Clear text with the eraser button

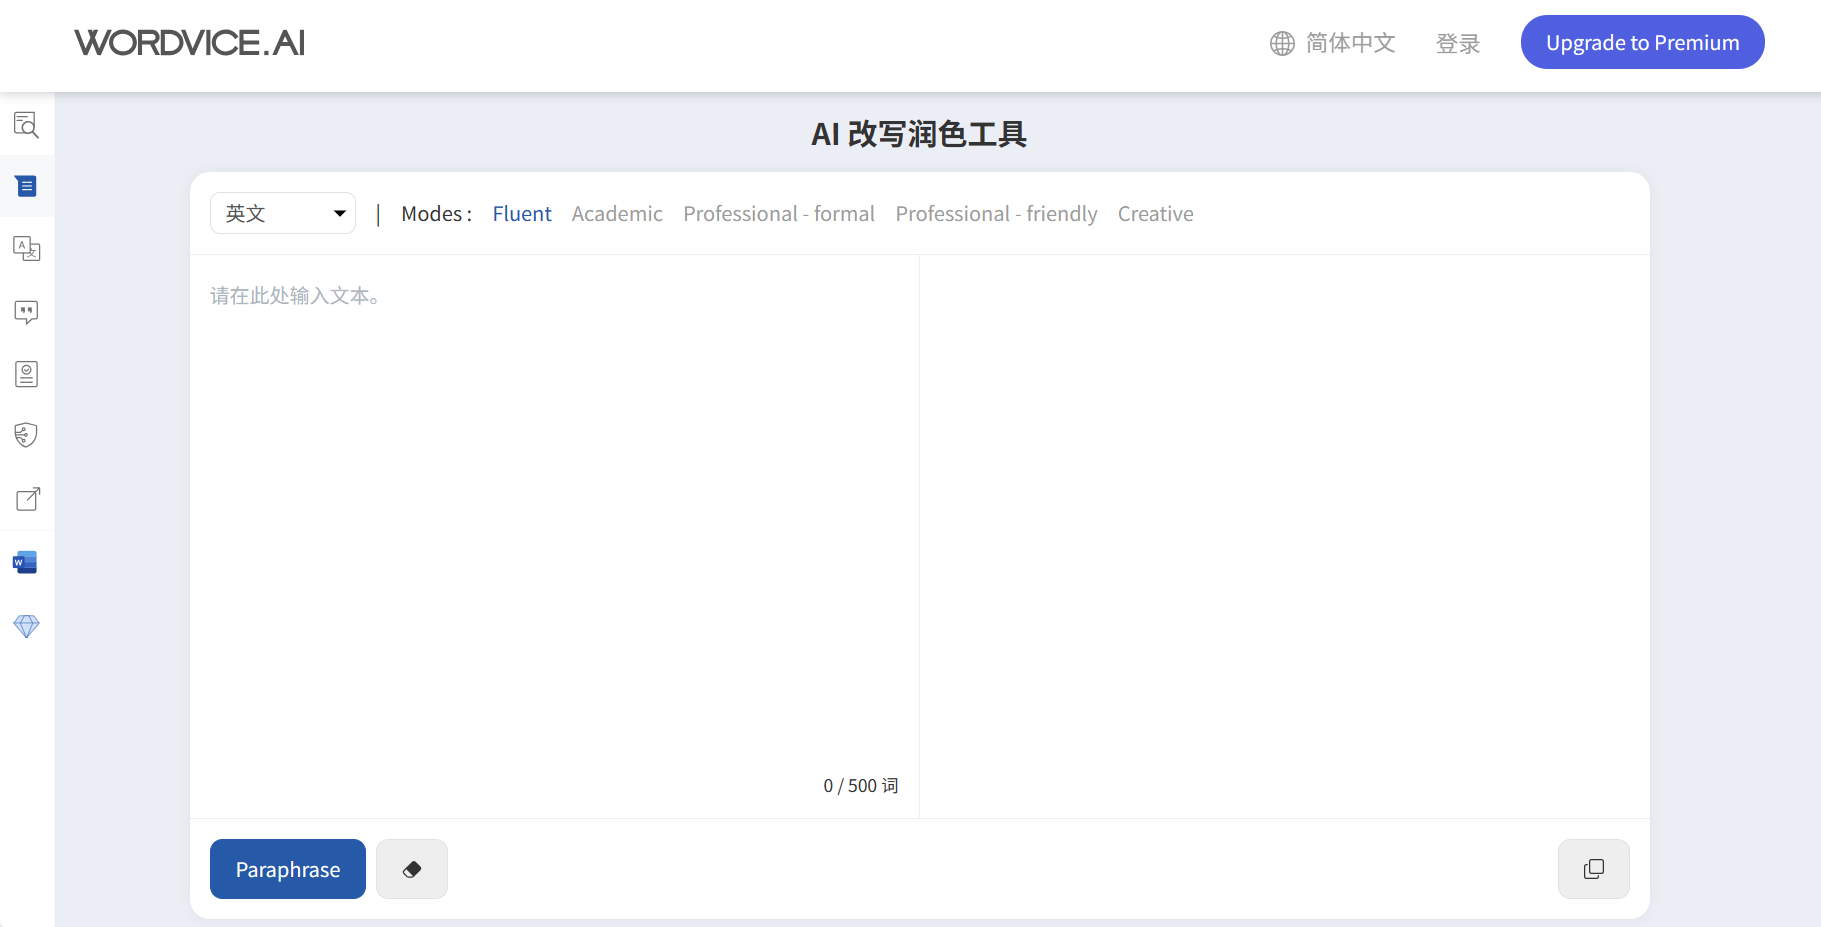(411, 869)
